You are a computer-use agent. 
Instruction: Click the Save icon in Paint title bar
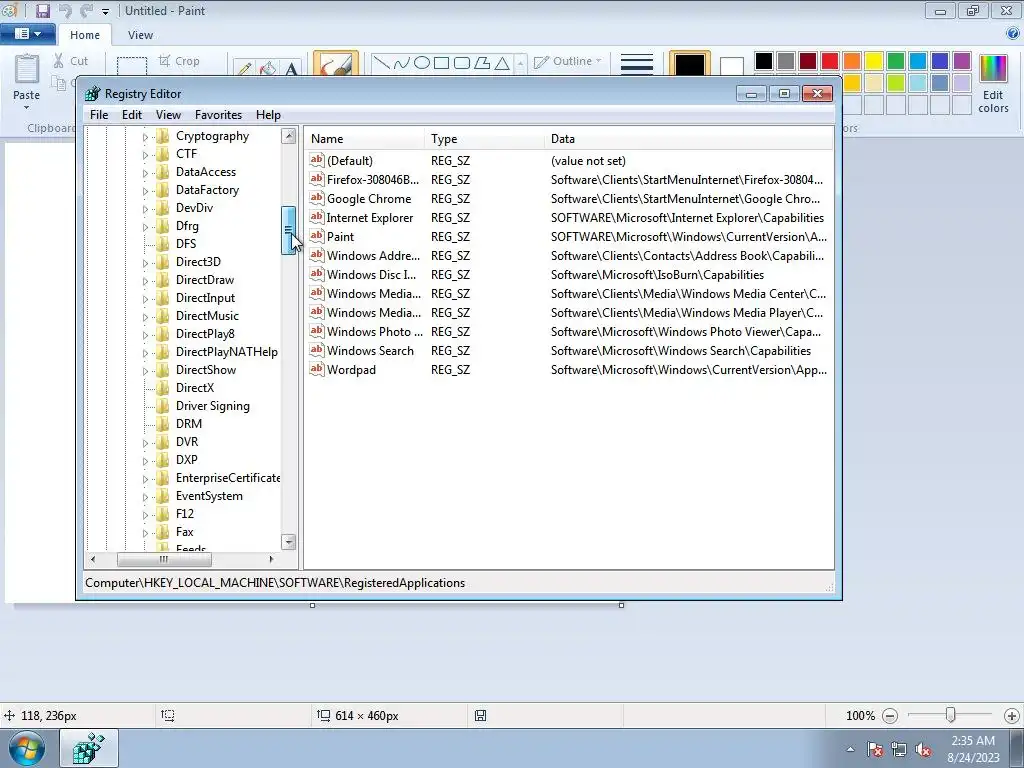pyautogui.click(x=42, y=10)
